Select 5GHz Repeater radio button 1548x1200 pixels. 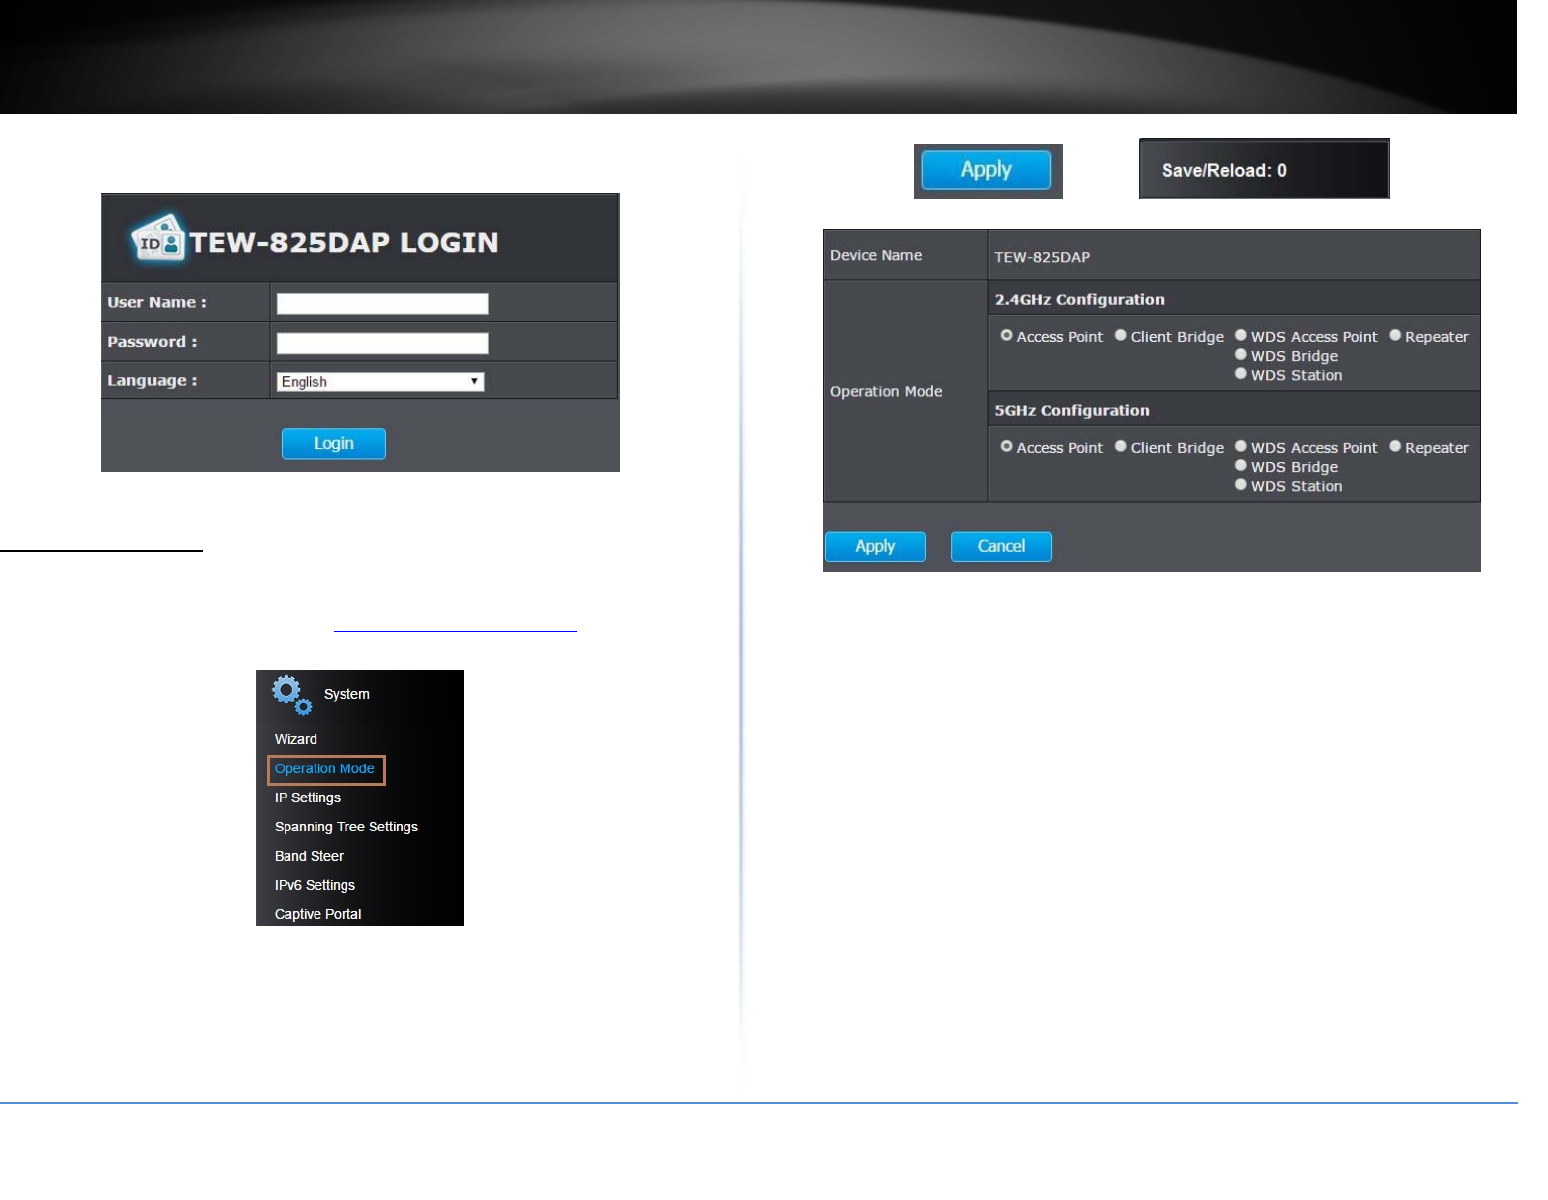1395,447
